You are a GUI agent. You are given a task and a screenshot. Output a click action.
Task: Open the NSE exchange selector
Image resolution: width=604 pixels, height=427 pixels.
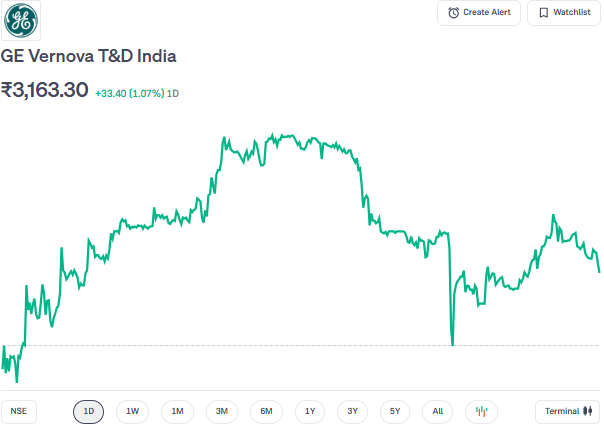point(17,411)
